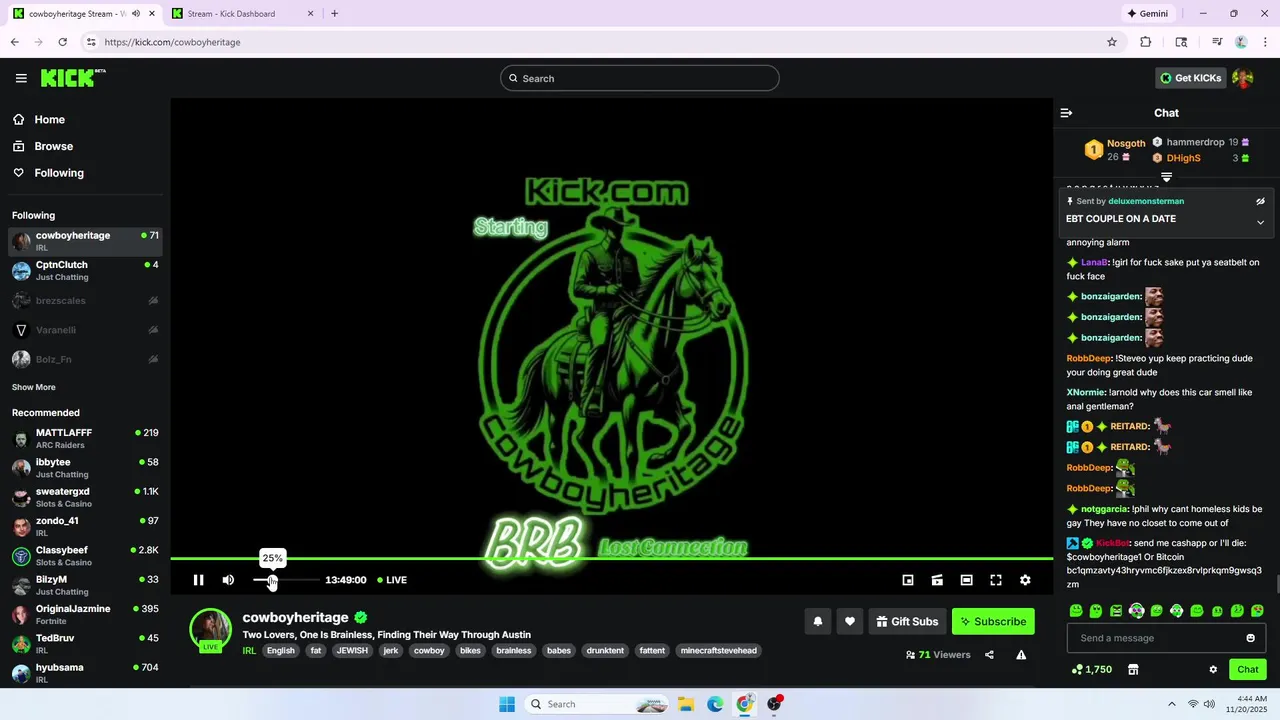
Task: Toggle notification bell for cowboyheritage
Action: (x=817, y=621)
